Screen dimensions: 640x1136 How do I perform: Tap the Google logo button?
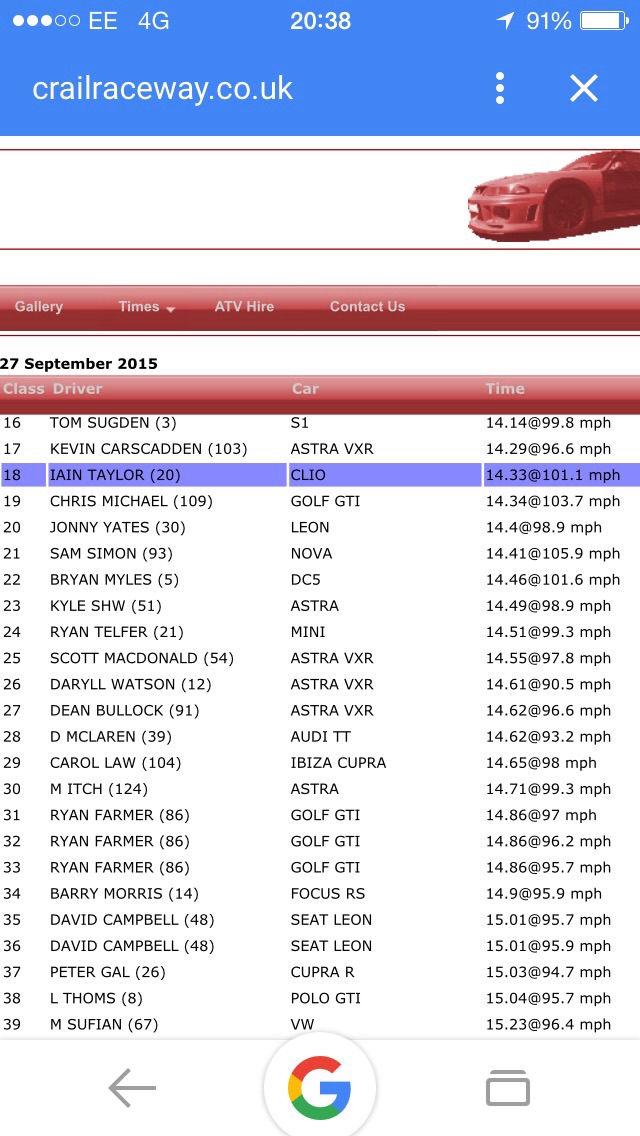(x=320, y=1088)
